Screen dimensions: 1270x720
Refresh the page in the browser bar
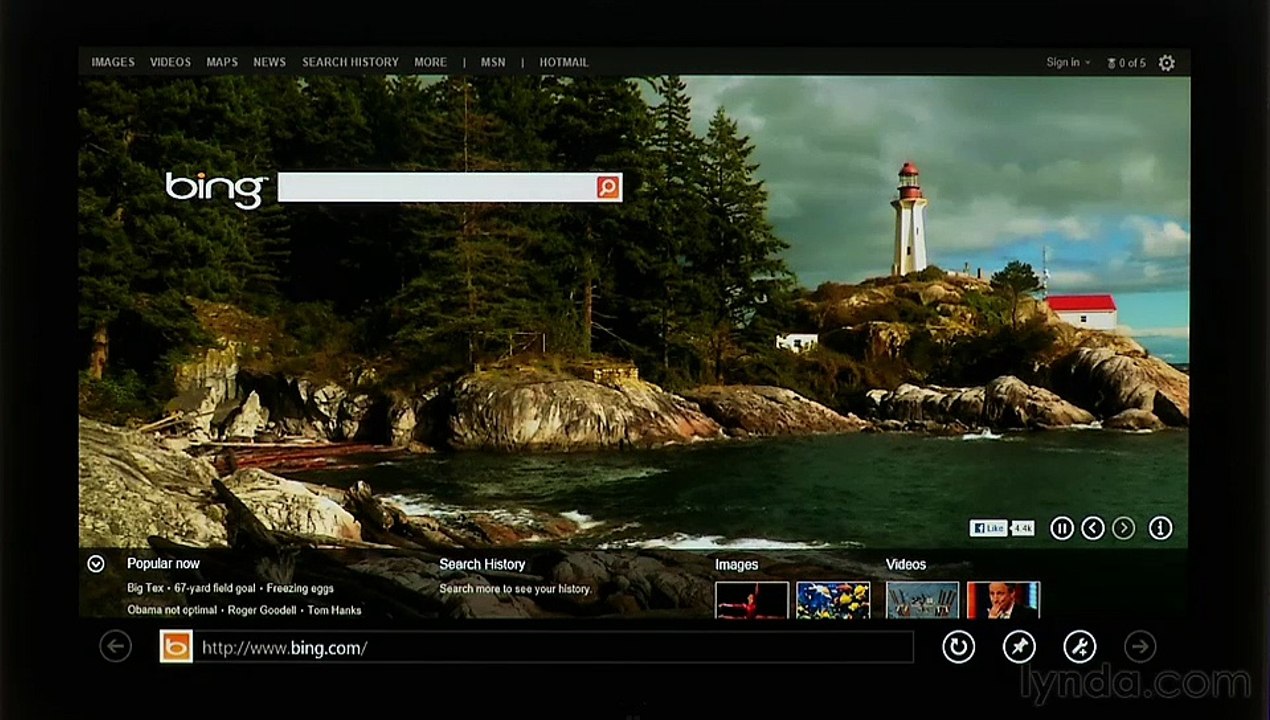pos(958,647)
